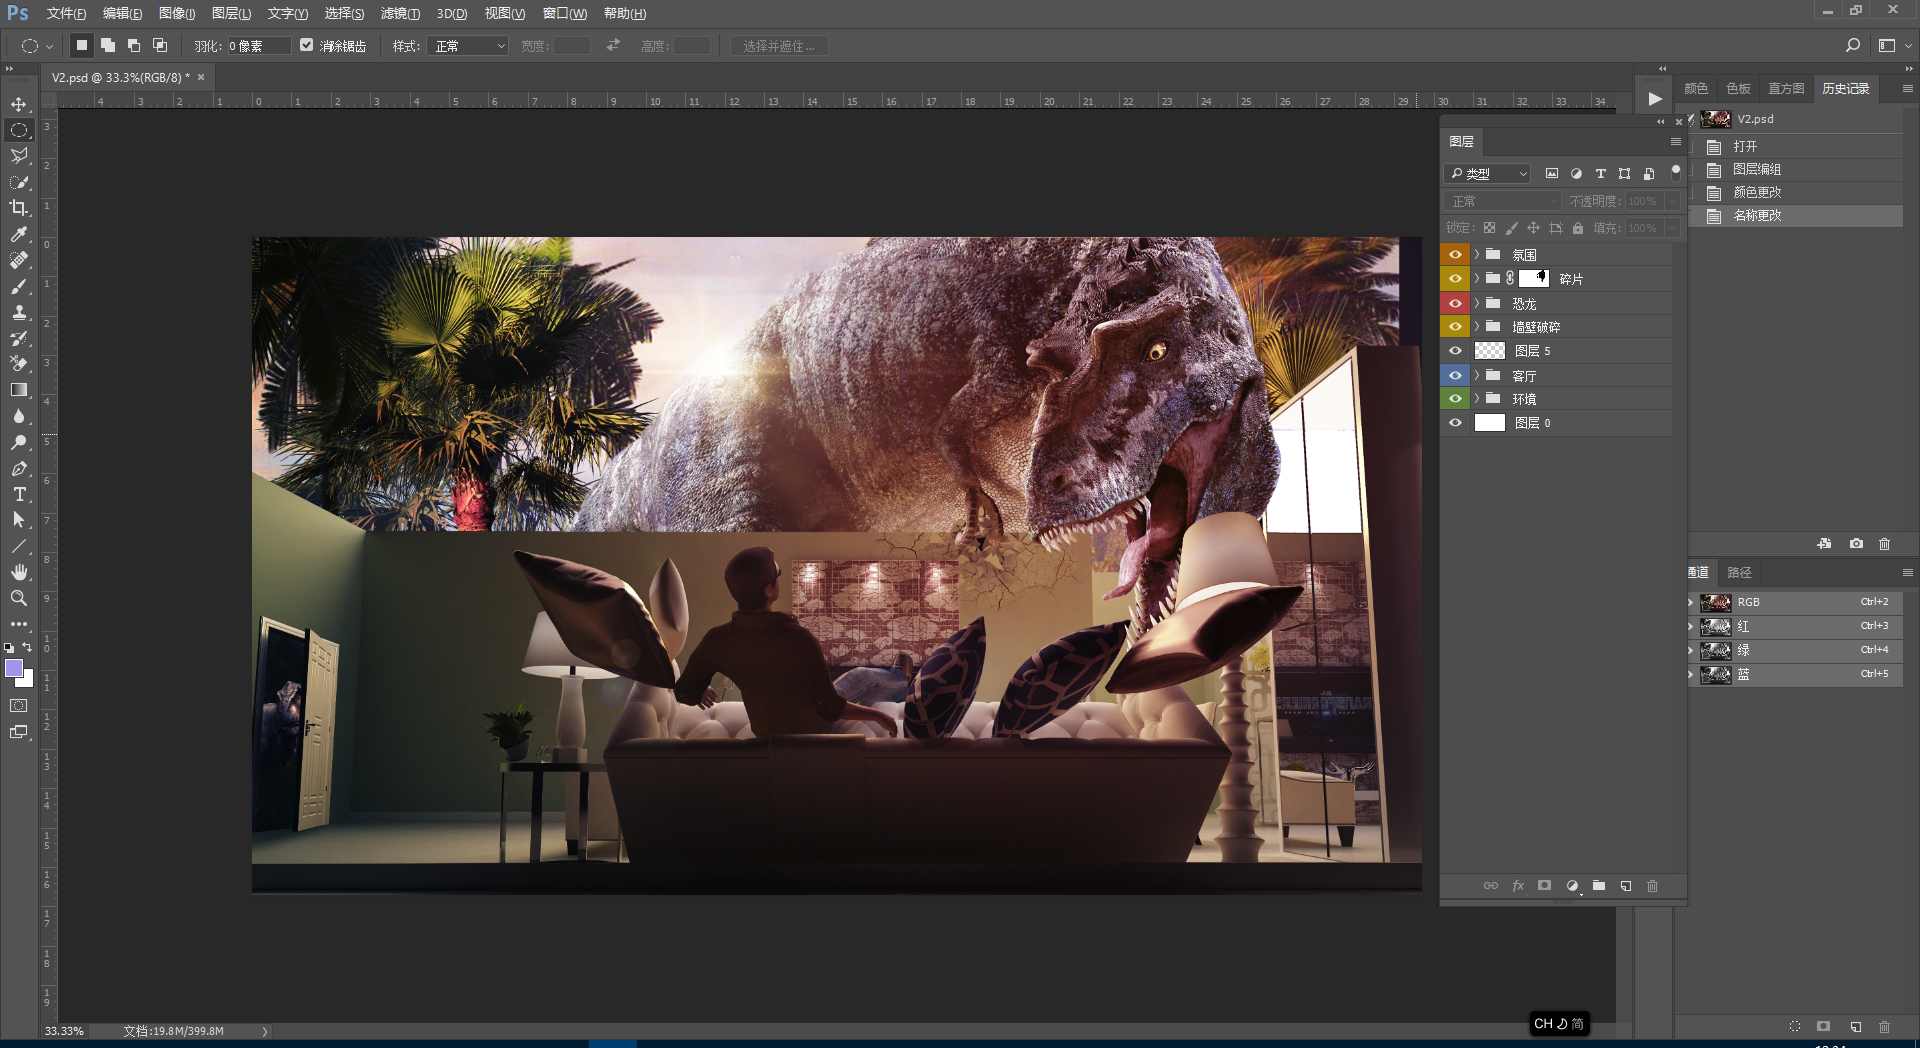Switch to the 路径 paths tab

(x=1740, y=573)
